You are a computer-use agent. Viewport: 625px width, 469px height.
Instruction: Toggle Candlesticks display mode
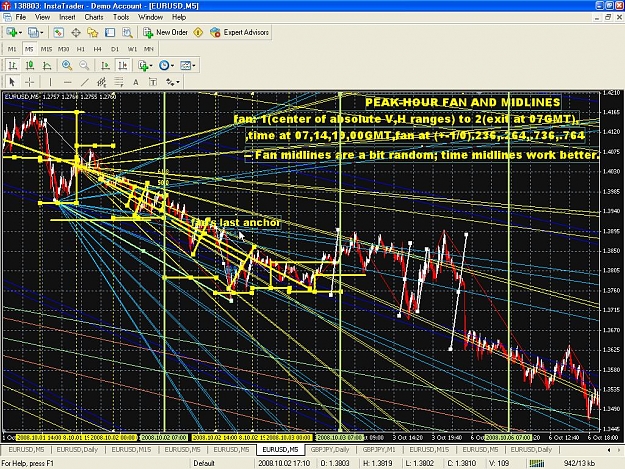pos(30,65)
